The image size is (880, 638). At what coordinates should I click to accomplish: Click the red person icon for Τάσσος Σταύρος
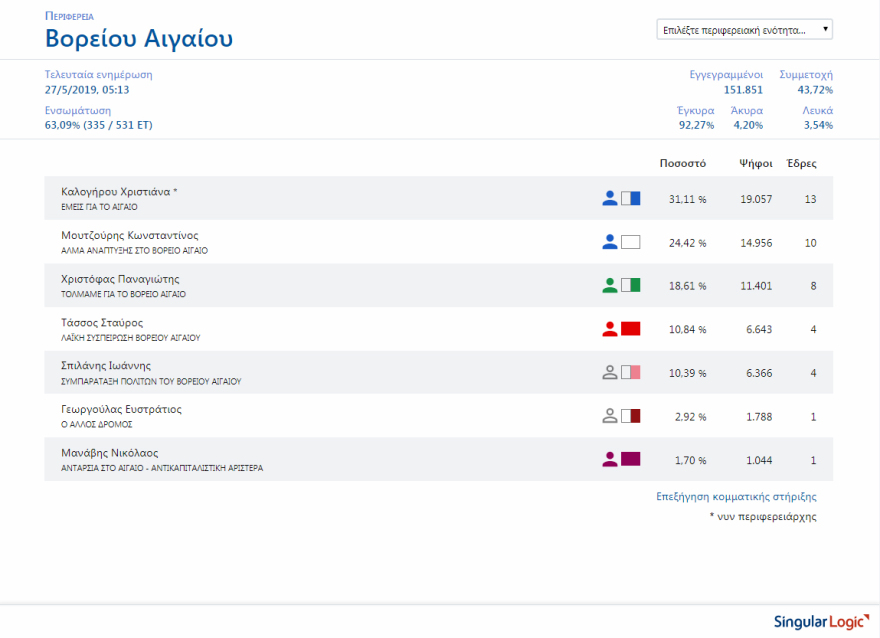(610, 329)
